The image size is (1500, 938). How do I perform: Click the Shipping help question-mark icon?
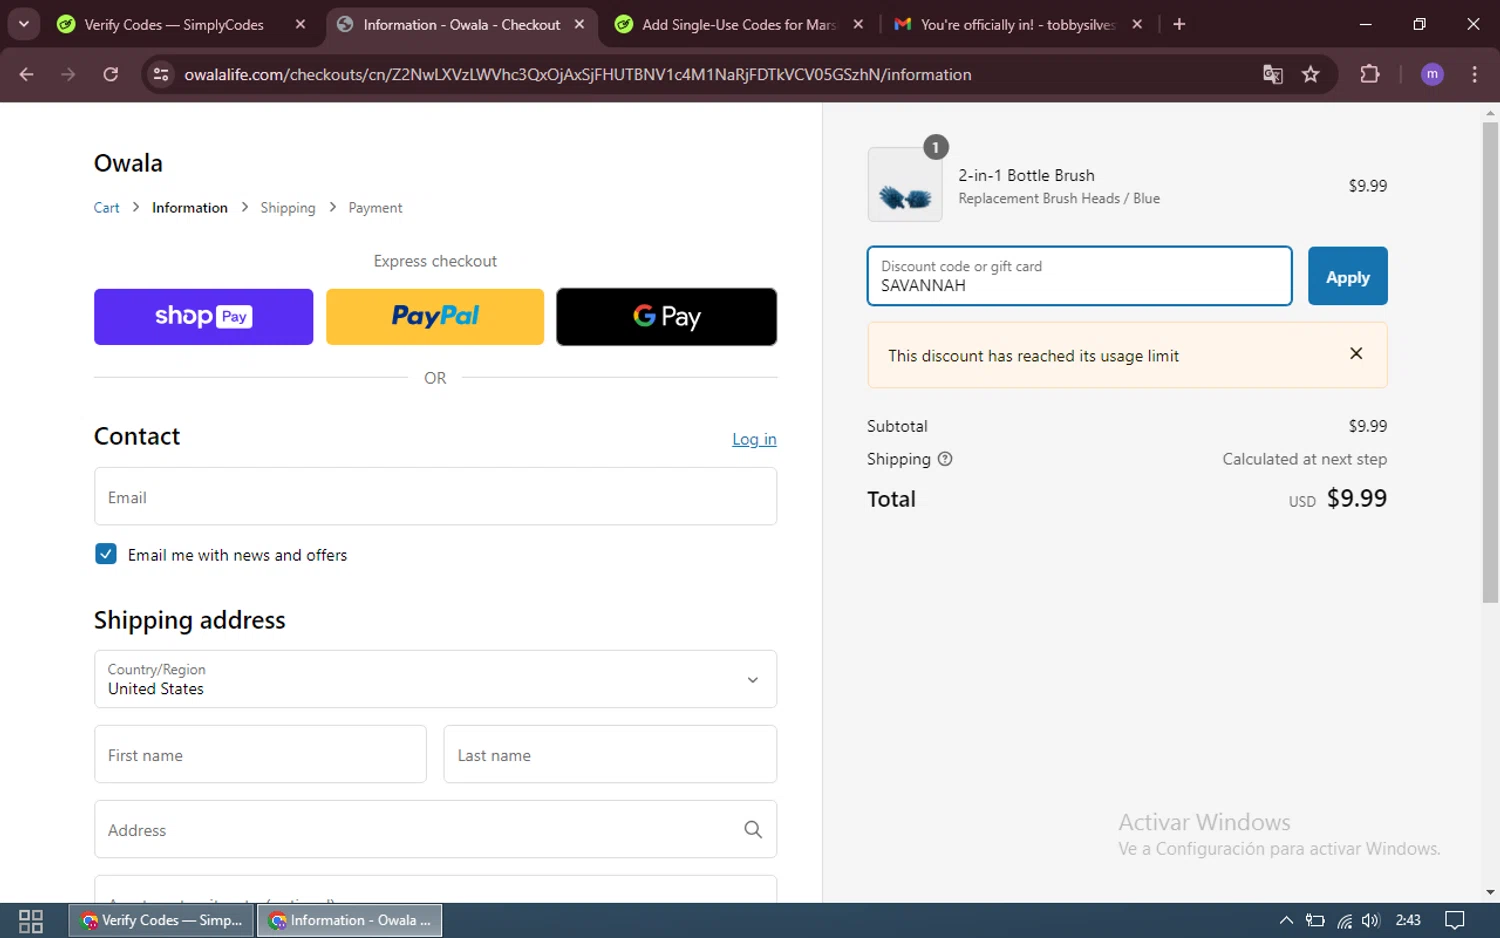point(945,459)
